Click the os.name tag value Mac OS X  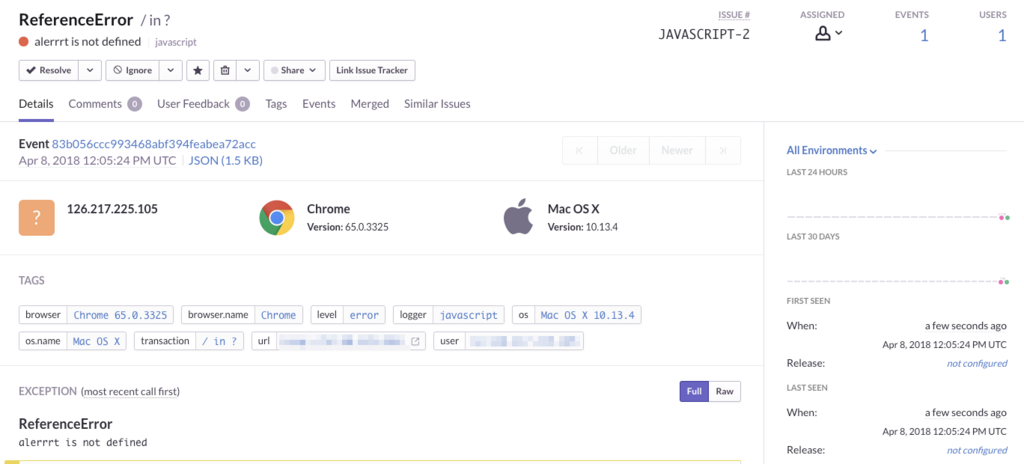tap(97, 341)
